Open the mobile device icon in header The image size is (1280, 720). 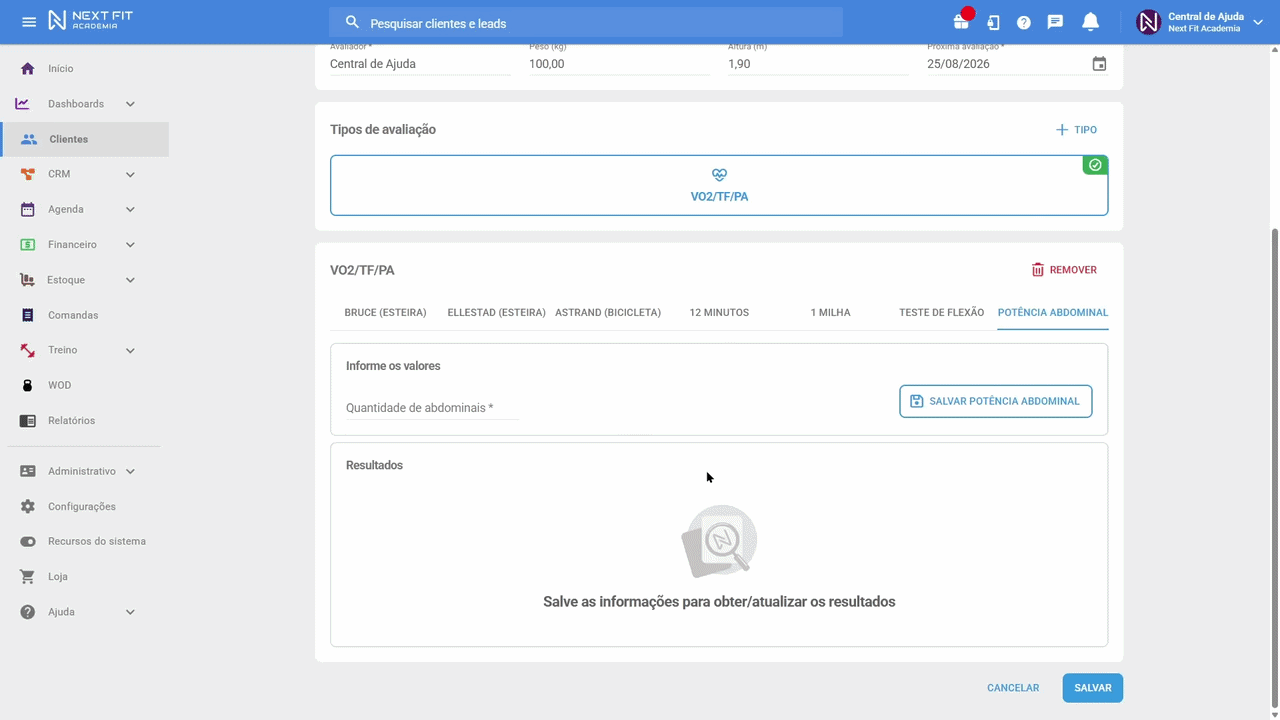(x=993, y=22)
